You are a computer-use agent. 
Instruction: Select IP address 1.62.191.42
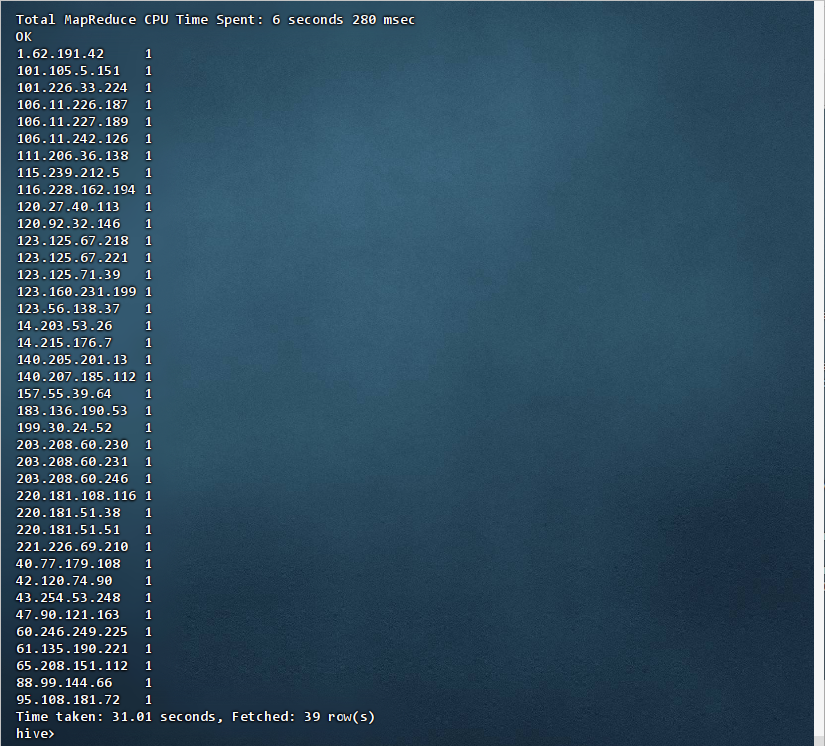point(61,54)
